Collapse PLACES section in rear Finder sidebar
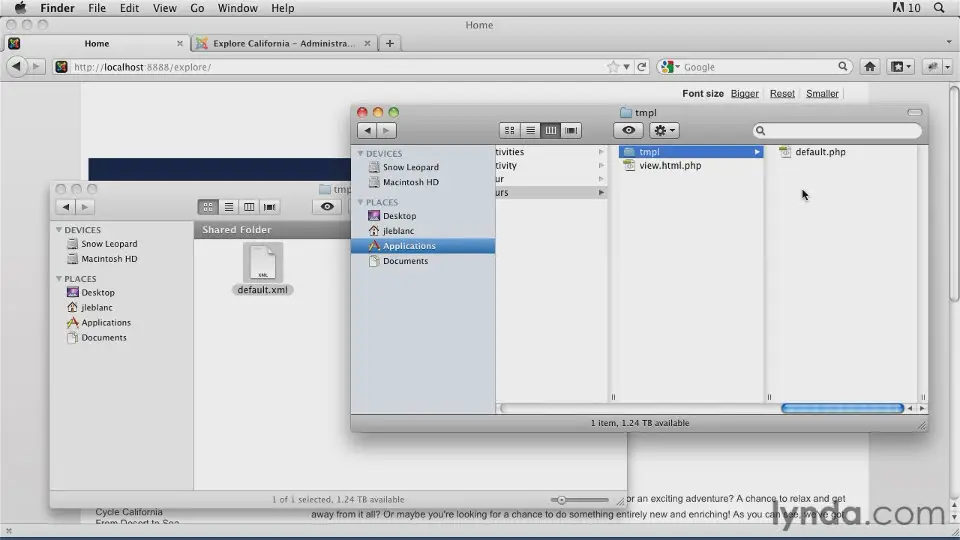This screenshot has height=540, width=960. (59, 279)
